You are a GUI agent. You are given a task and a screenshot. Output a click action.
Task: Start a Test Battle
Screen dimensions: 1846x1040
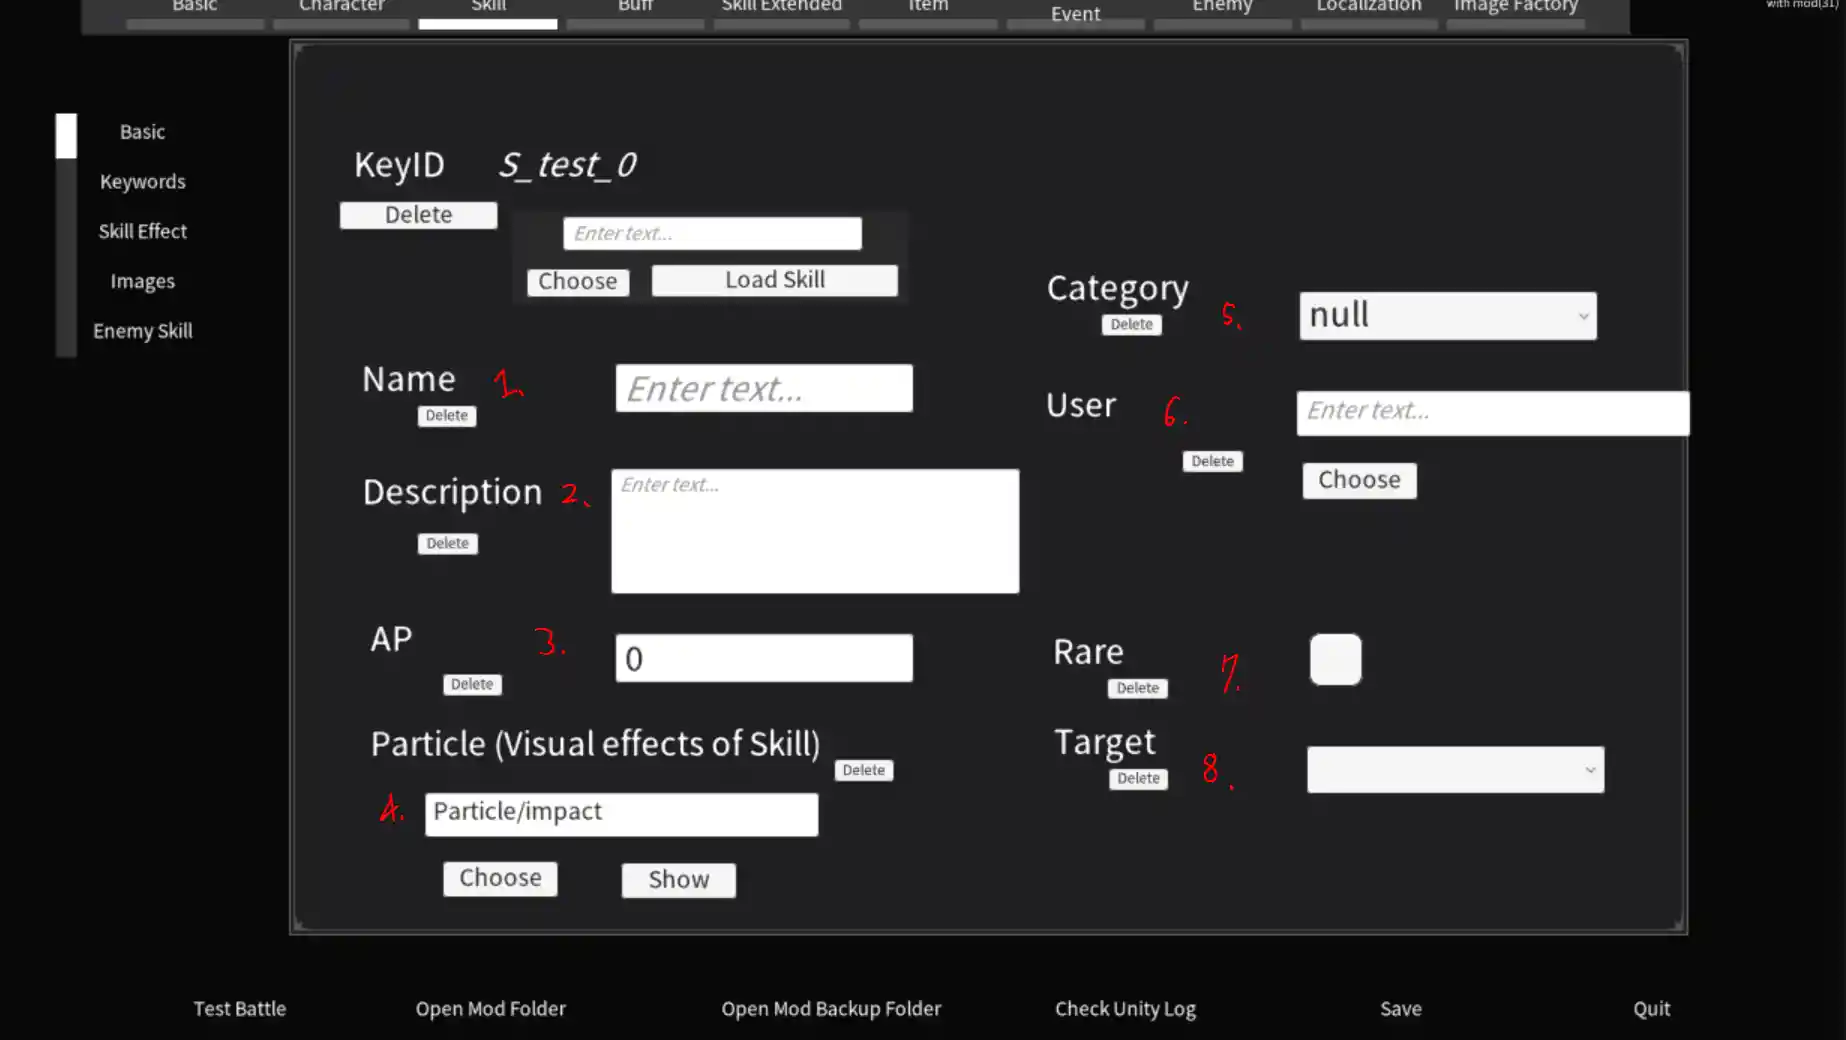pos(240,1009)
